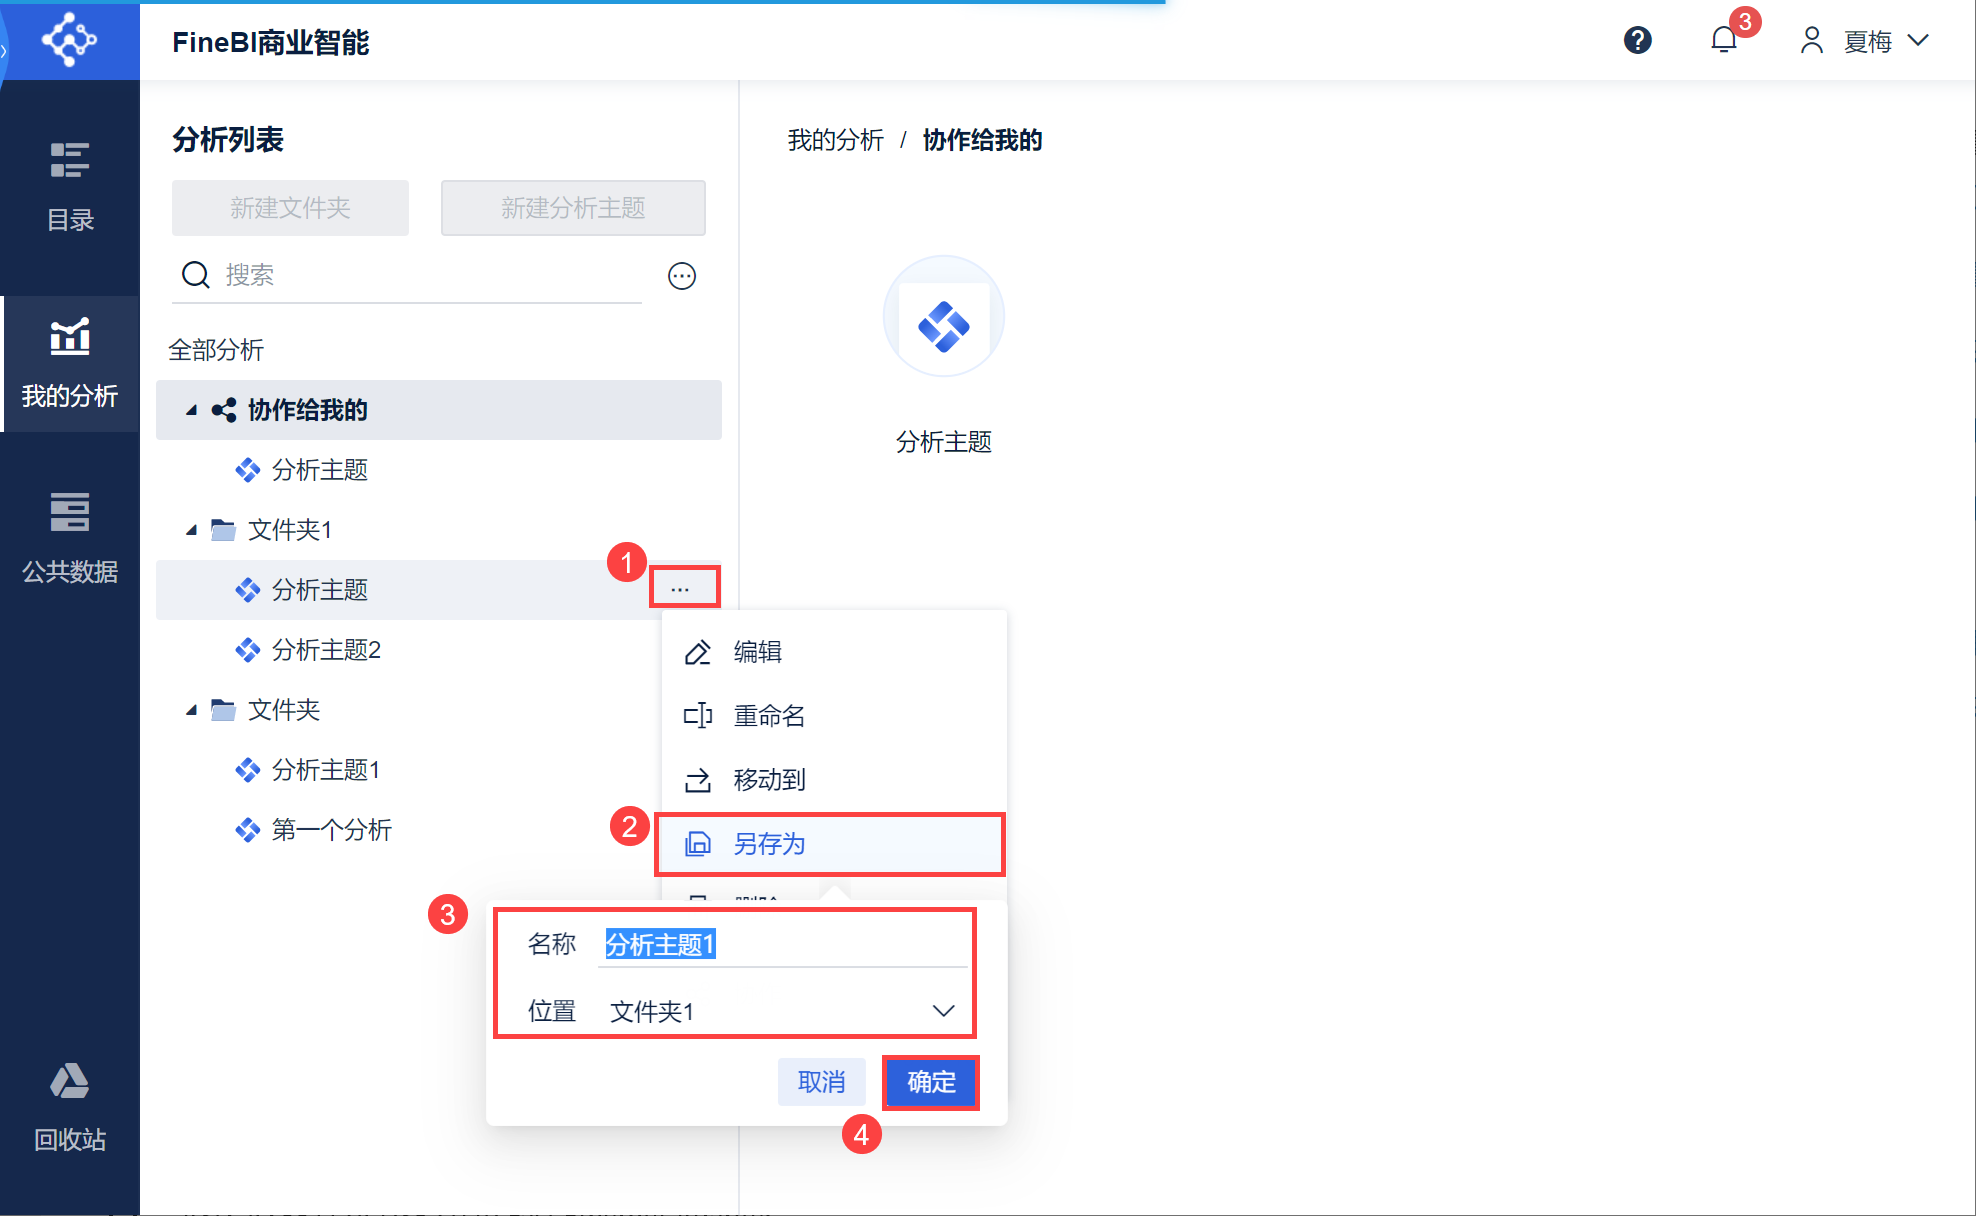This screenshot has height=1216, width=1976.
Task: Click the circular more-options icon beside the search
Action: (x=682, y=276)
